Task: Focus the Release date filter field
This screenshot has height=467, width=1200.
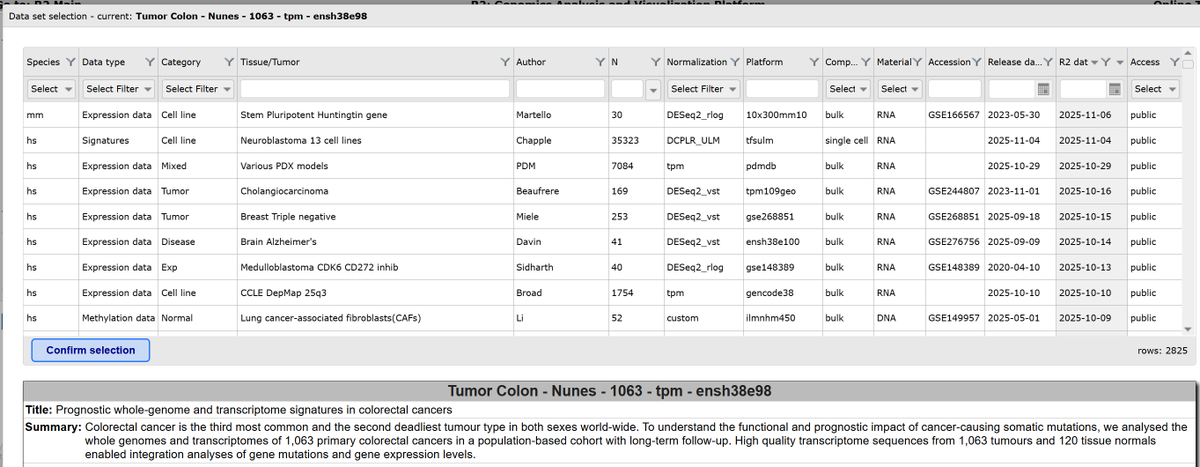Action: (x=1010, y=89)
